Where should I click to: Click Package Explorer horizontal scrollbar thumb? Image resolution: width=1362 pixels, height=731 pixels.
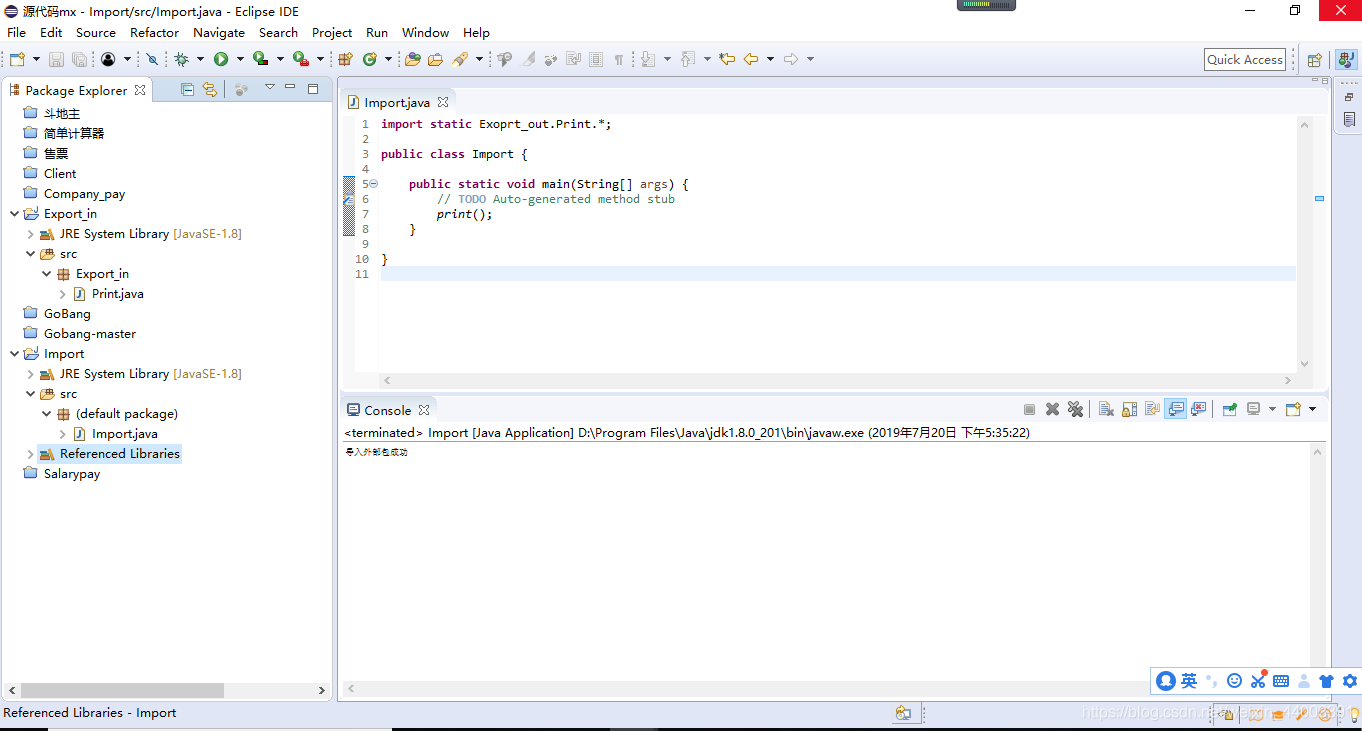122,690
